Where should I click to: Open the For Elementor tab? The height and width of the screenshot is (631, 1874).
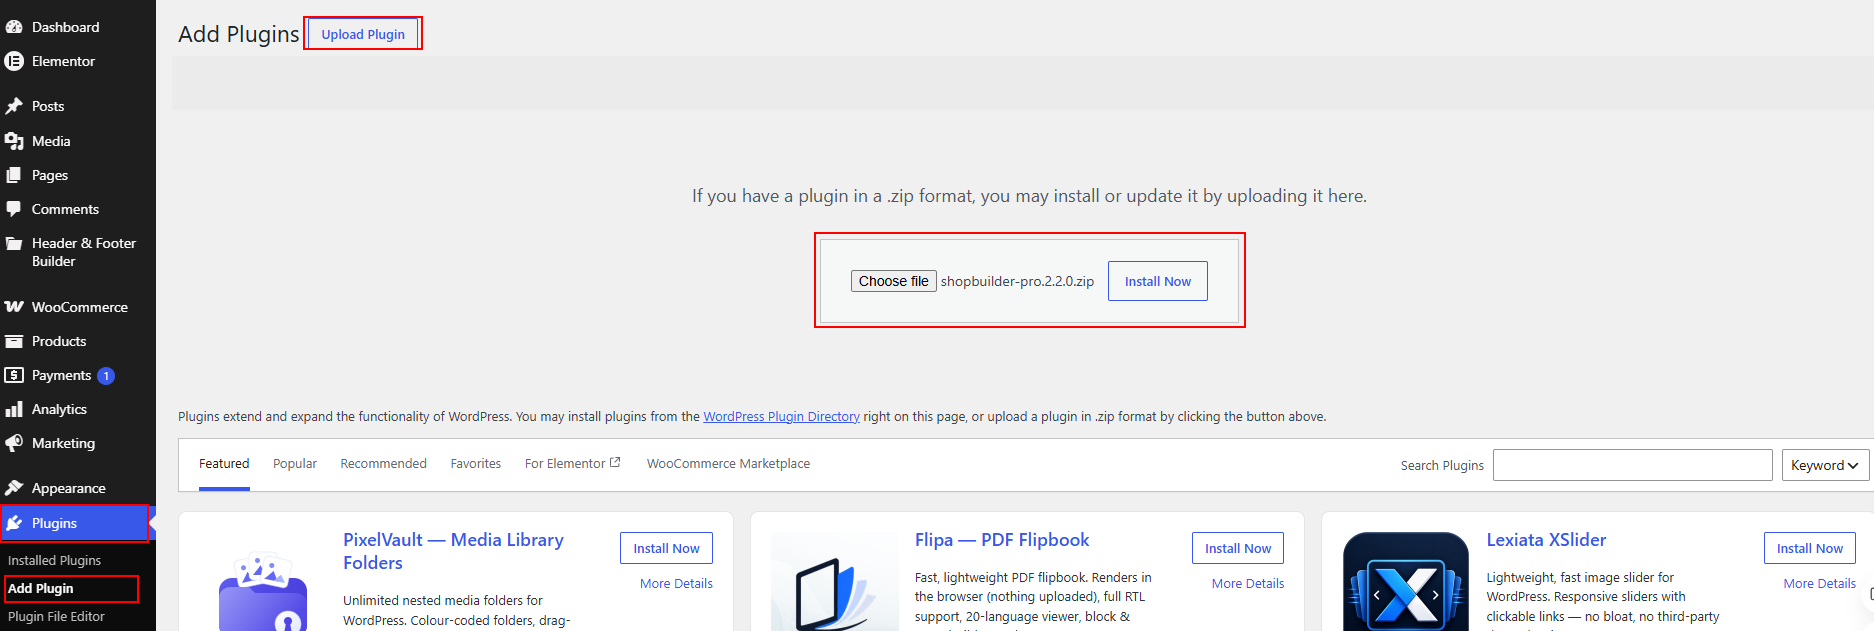(x=572, y=463)
